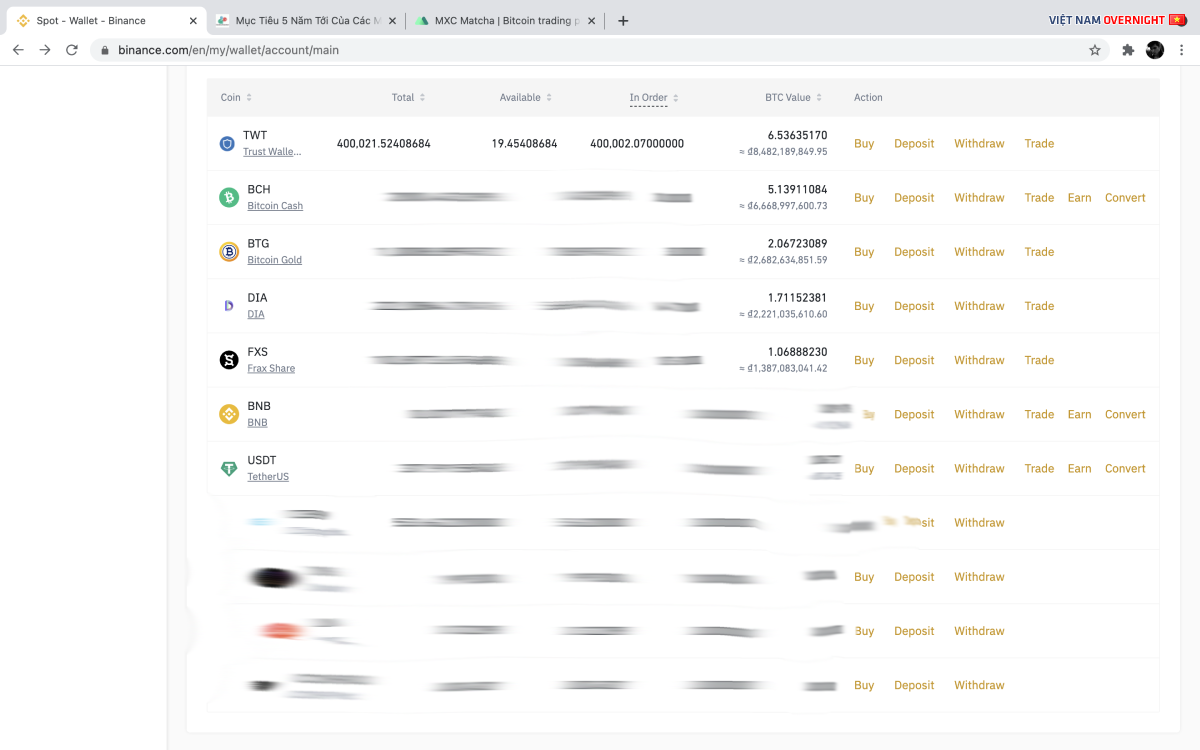Sort the table by Coin column

236,98
